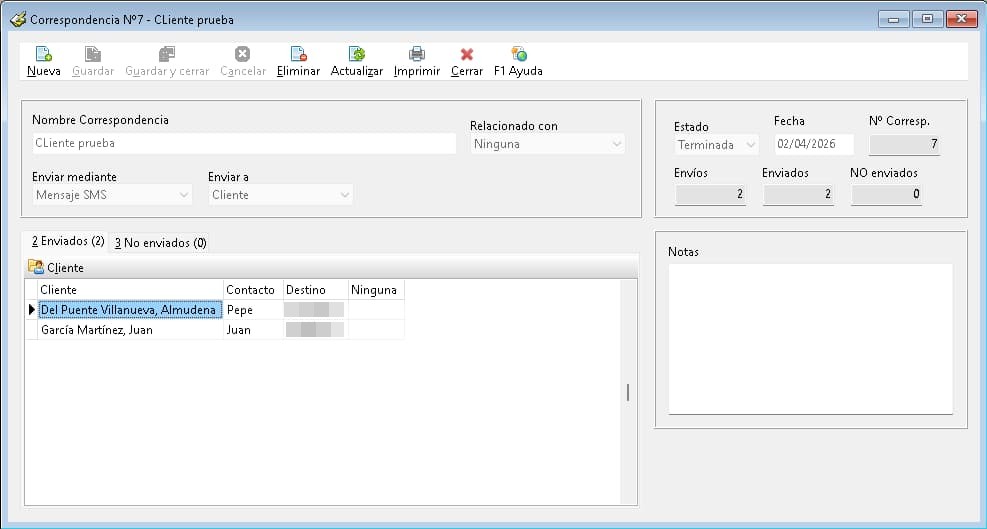Expand the Estado dropdown

(750, 145)
